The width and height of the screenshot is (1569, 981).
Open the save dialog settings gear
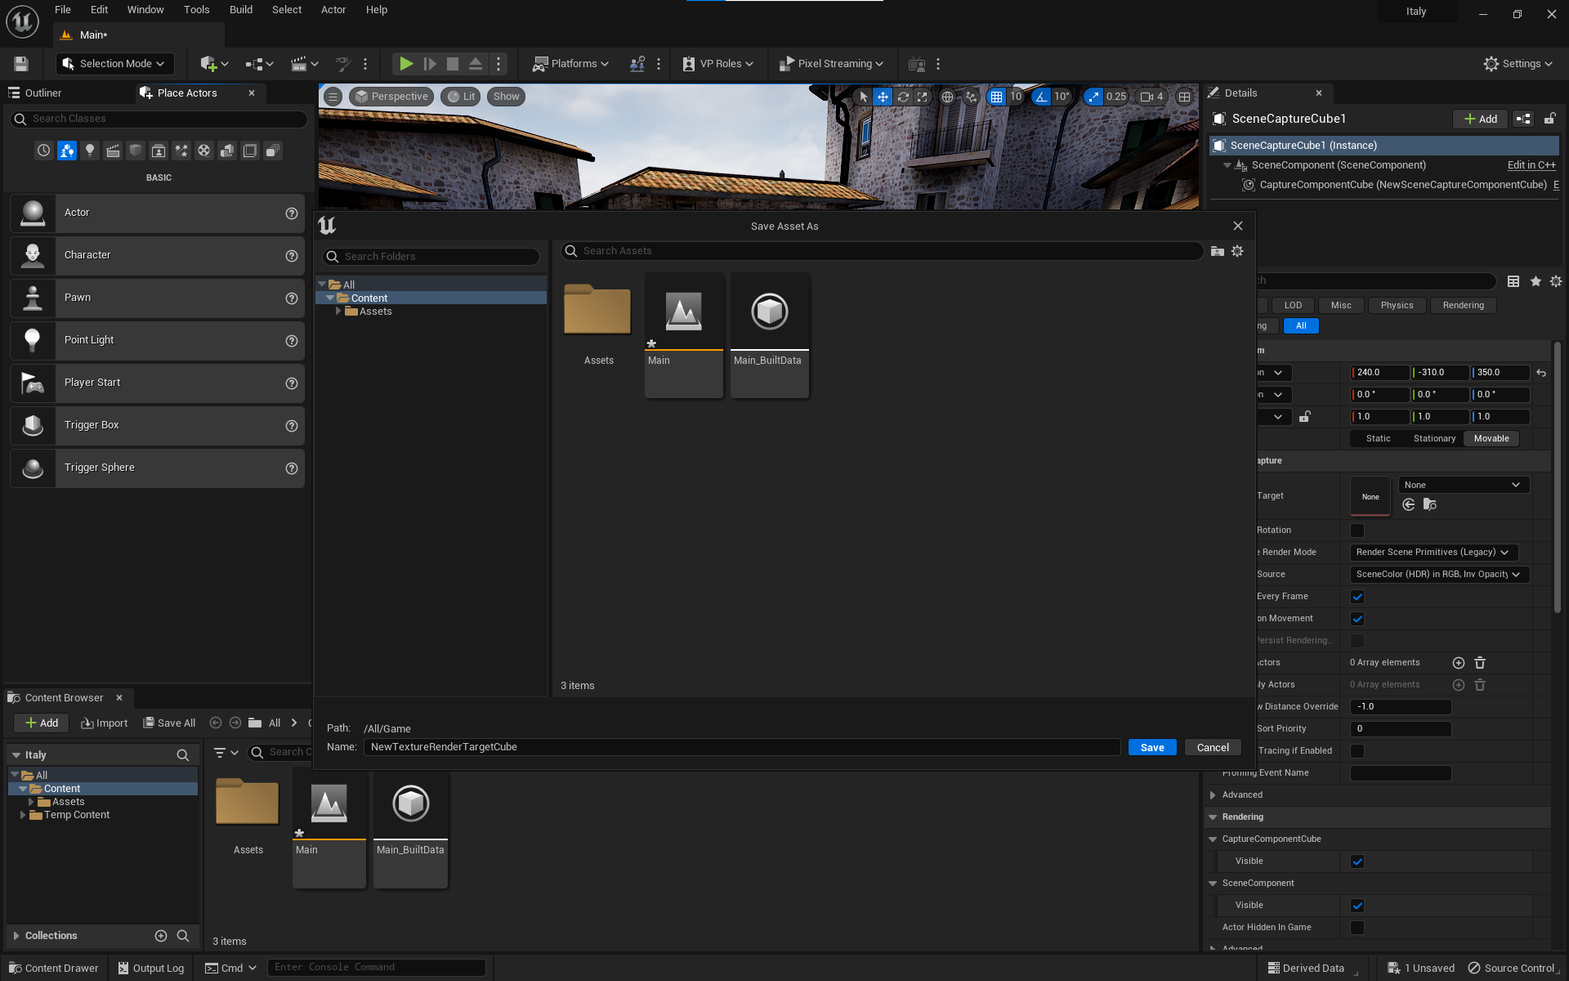point(1238,251)
